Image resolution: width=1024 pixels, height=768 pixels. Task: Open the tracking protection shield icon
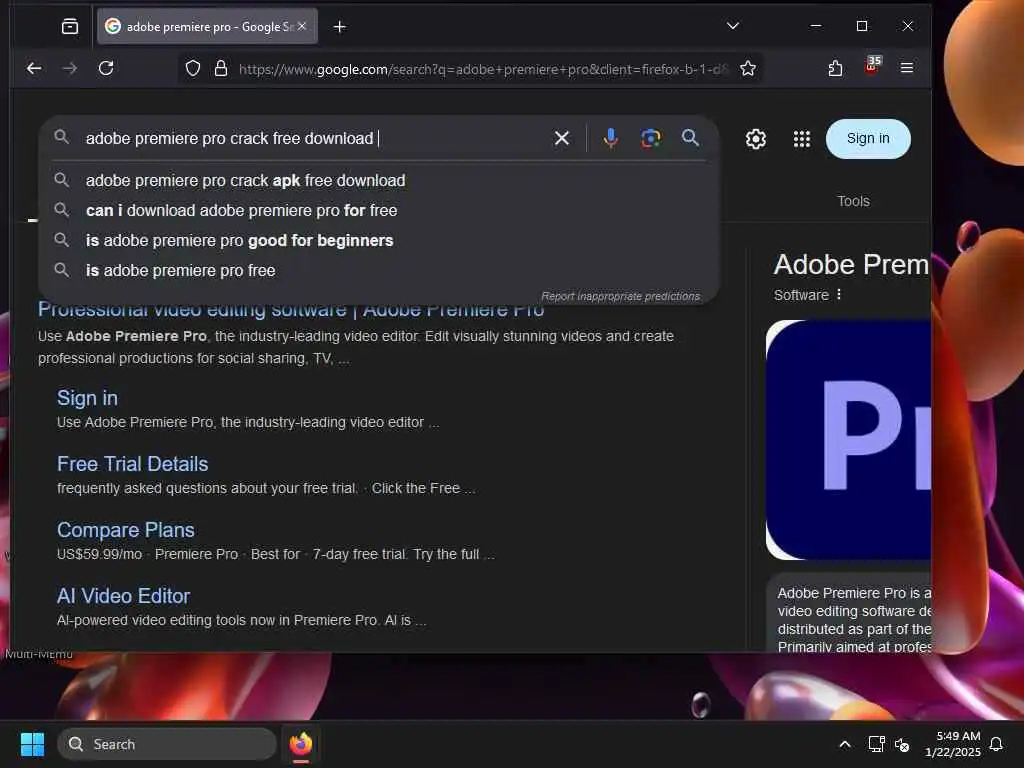coord(193,69)
